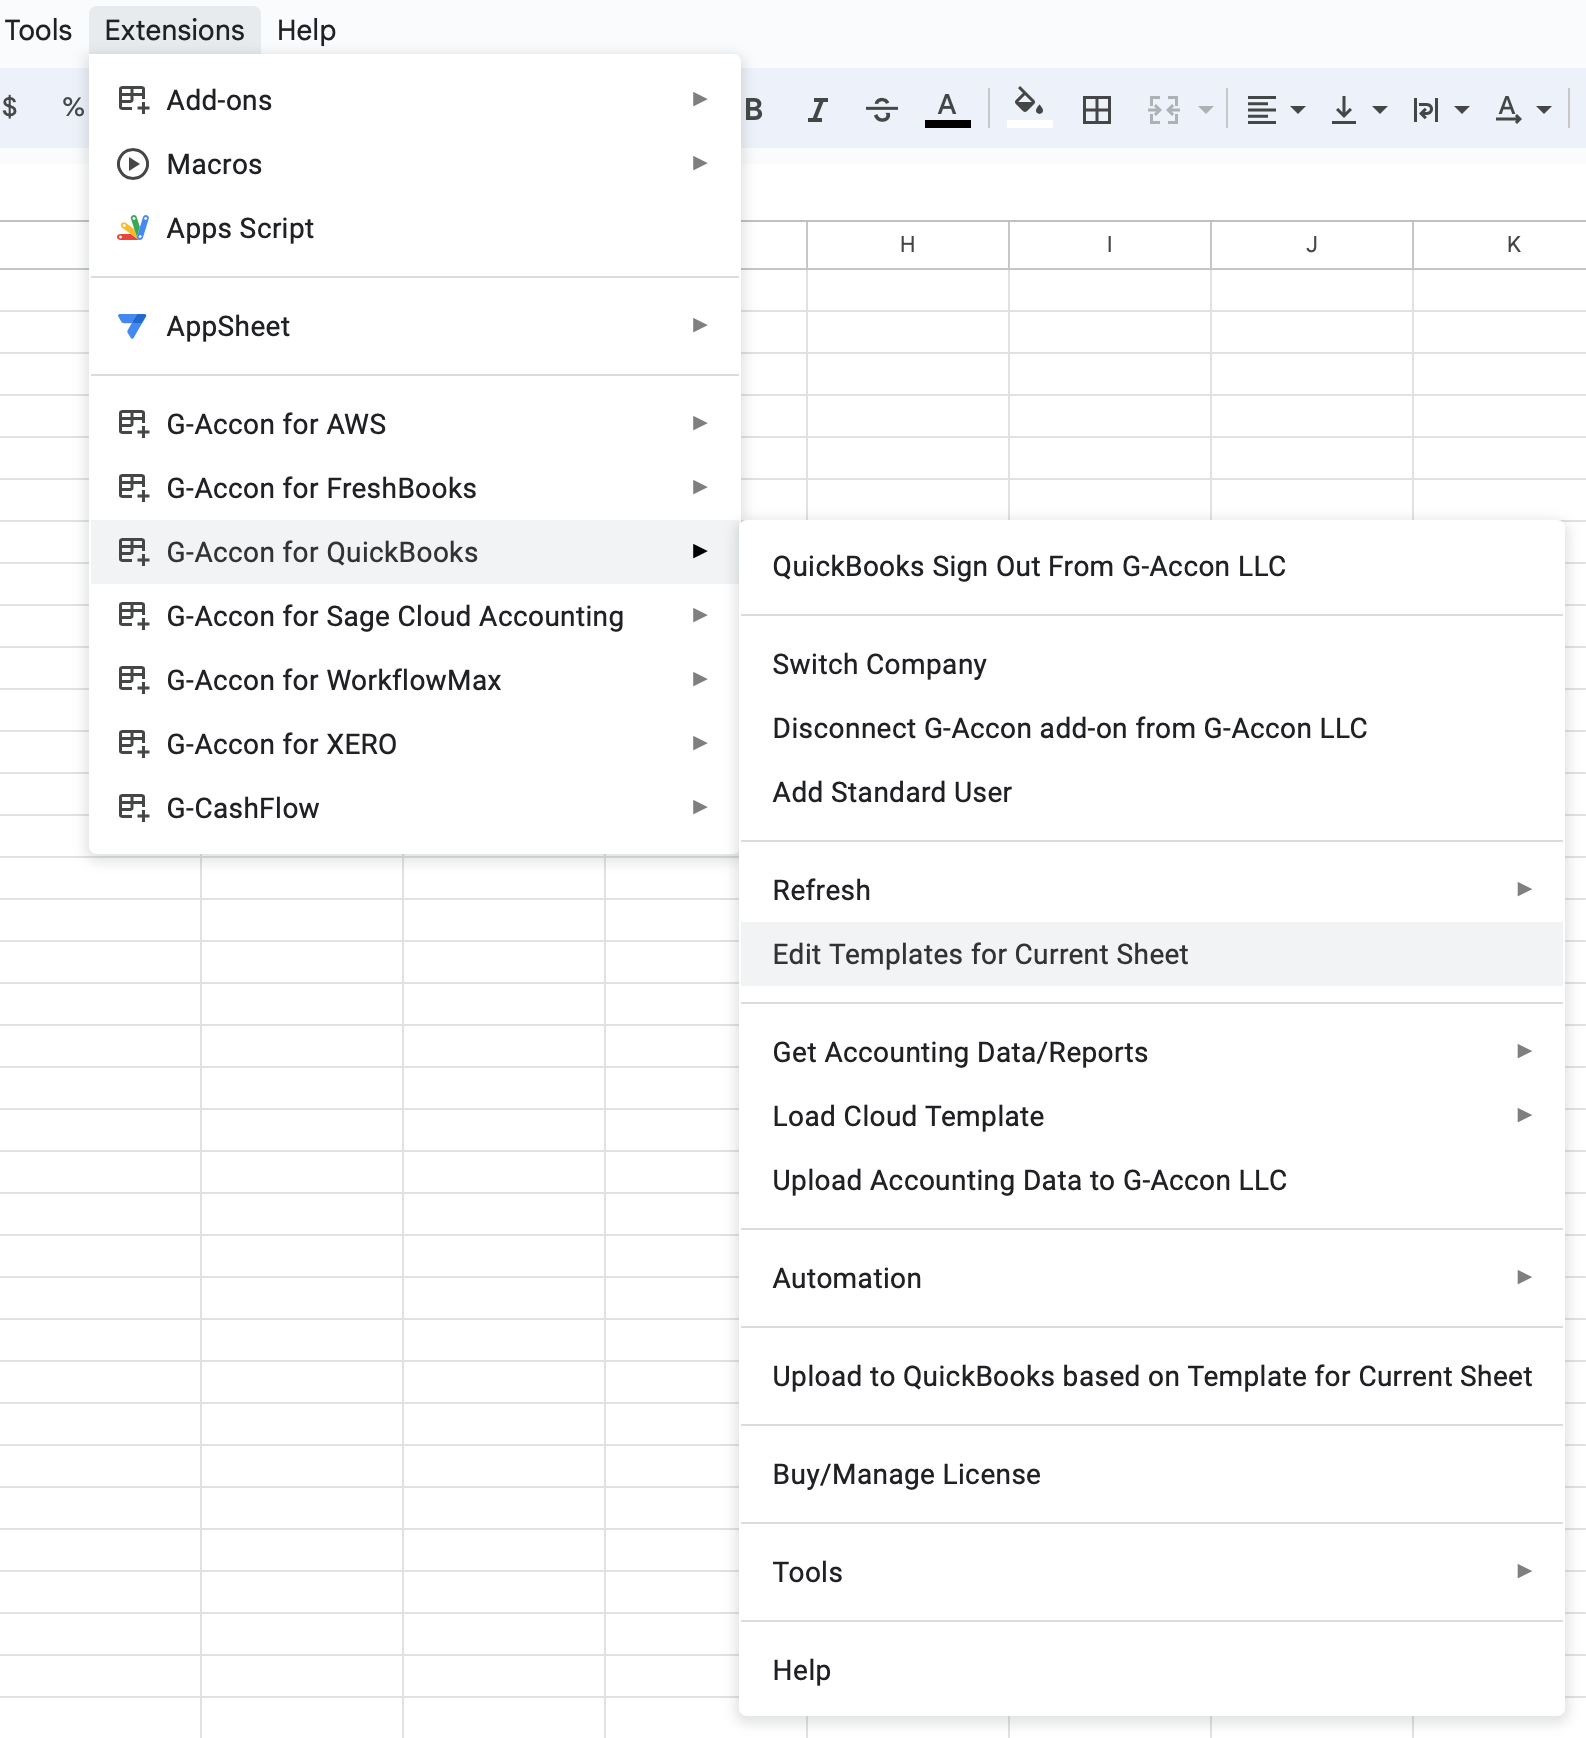Click the G-Accon for WorkflowMax icon

click(133, 680)
